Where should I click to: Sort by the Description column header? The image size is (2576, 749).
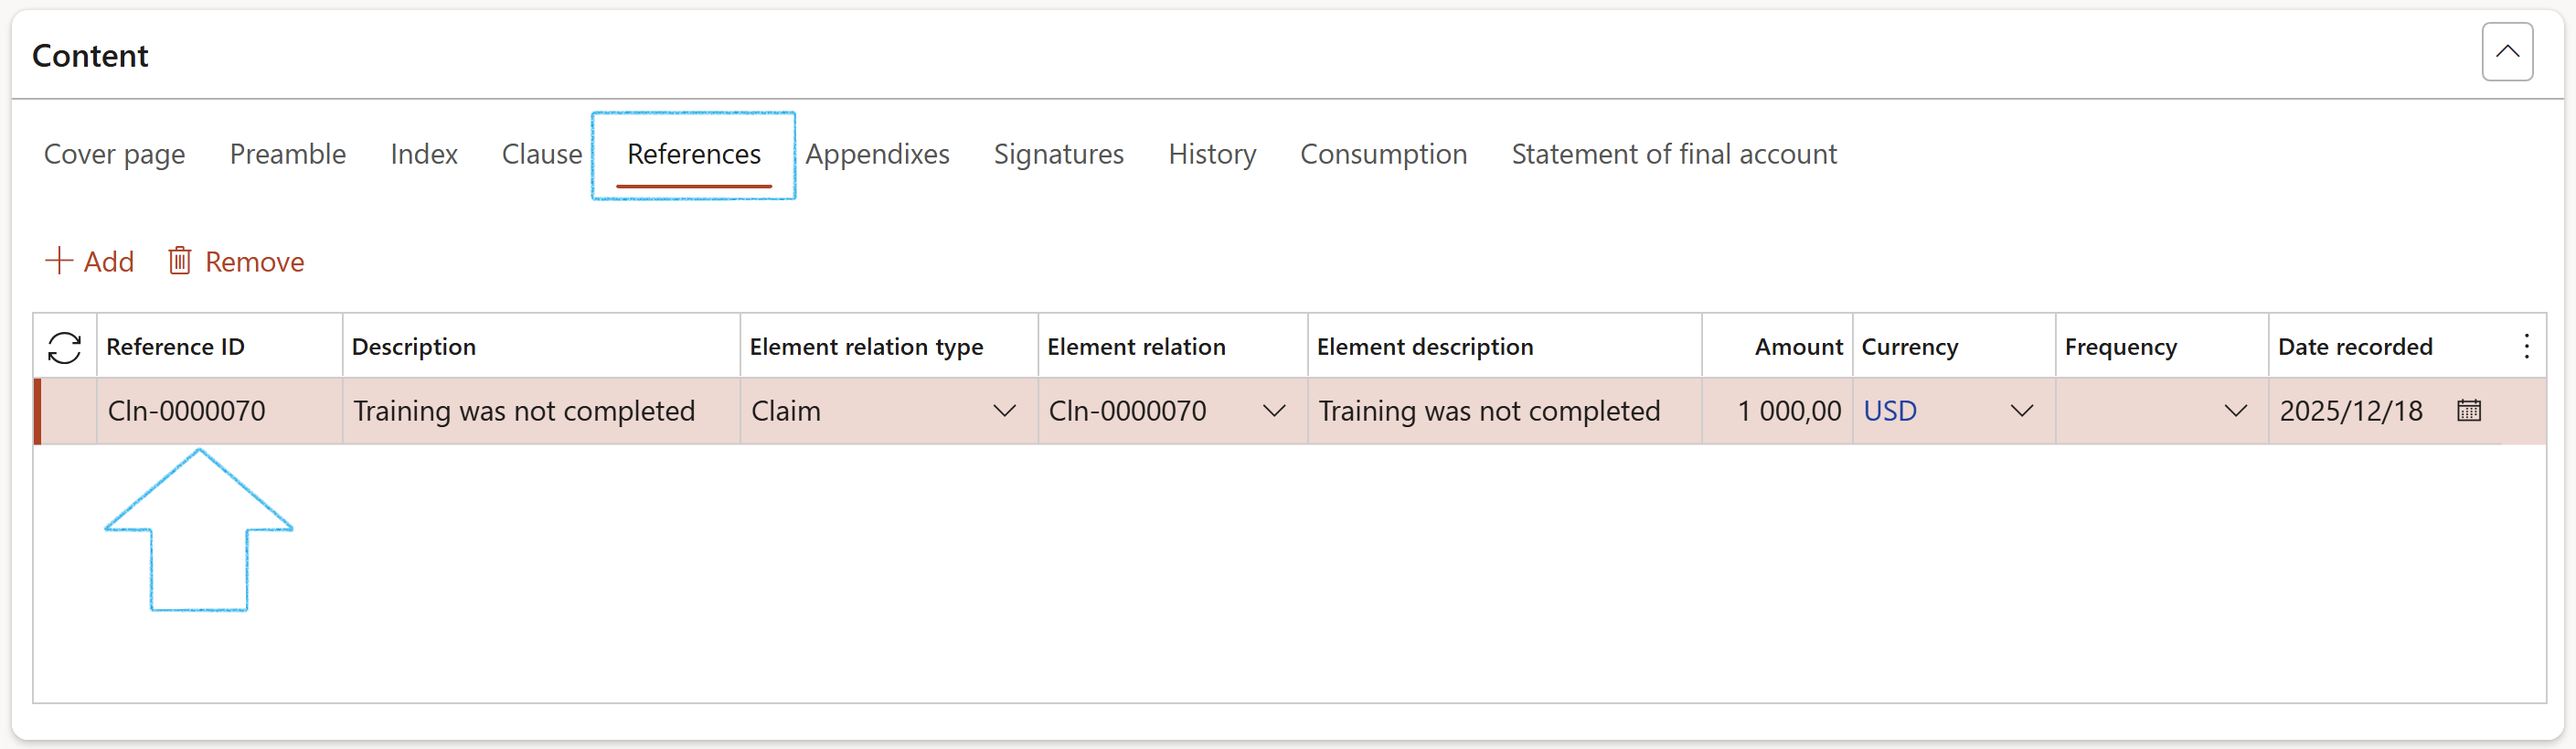click(414, 347)
